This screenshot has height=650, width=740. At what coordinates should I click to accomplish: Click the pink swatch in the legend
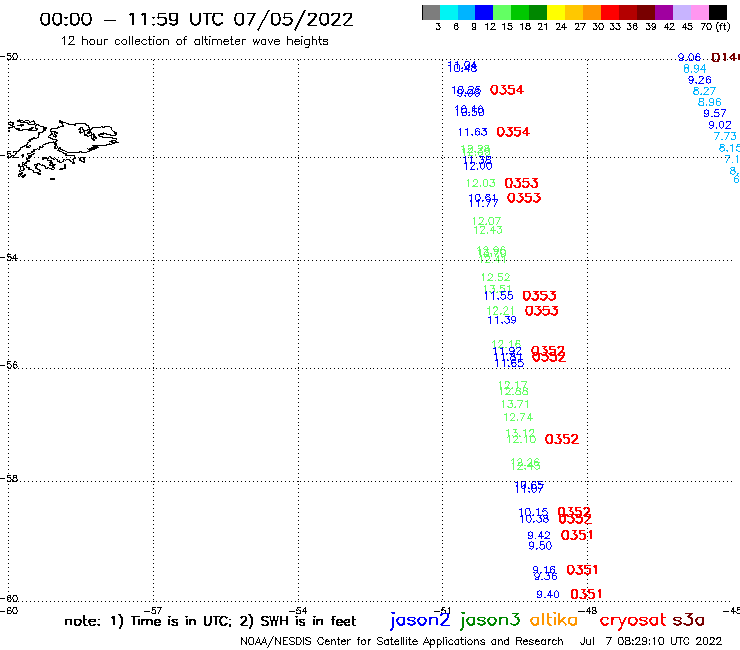pos(699,12)
